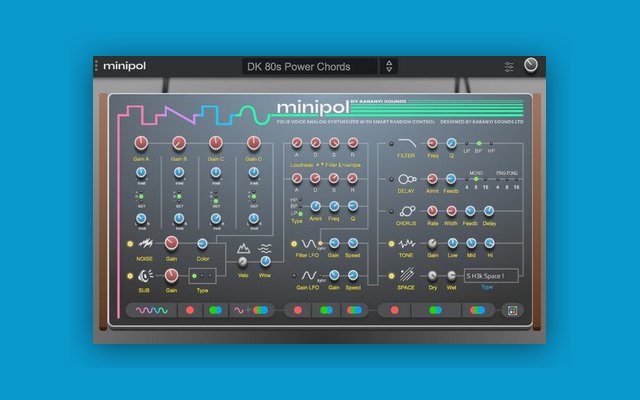Toggle the SPACE effect LED

click(x=391, y=276)
